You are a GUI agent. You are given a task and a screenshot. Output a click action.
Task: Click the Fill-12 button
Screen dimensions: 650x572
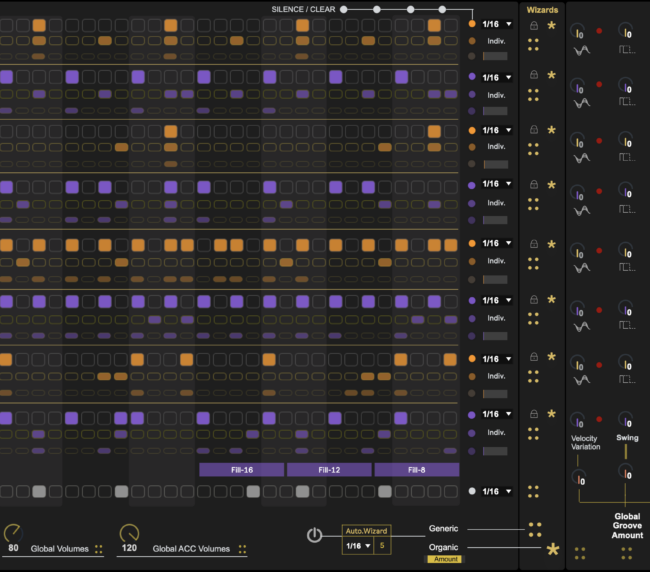point(329,469)
